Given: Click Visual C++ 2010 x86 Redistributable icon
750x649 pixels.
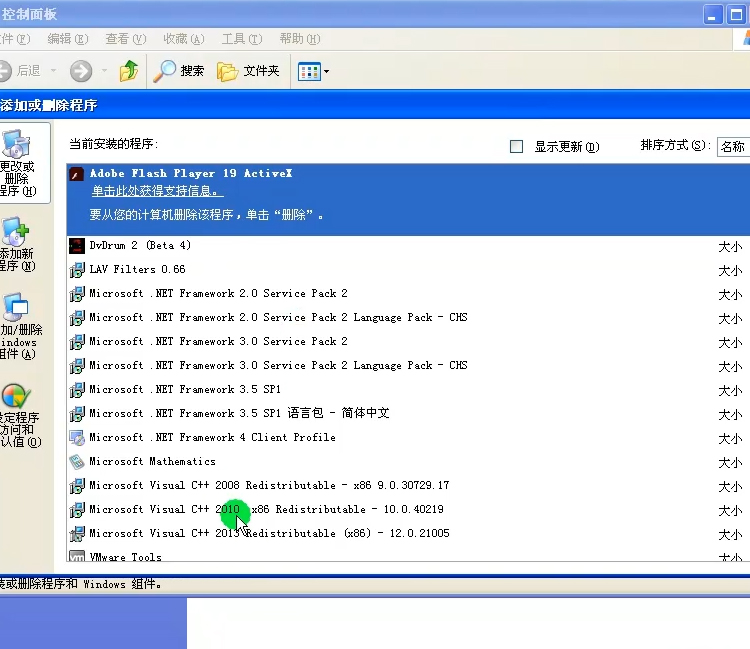Looking at the screenshot, I should [x=77, y=509].
